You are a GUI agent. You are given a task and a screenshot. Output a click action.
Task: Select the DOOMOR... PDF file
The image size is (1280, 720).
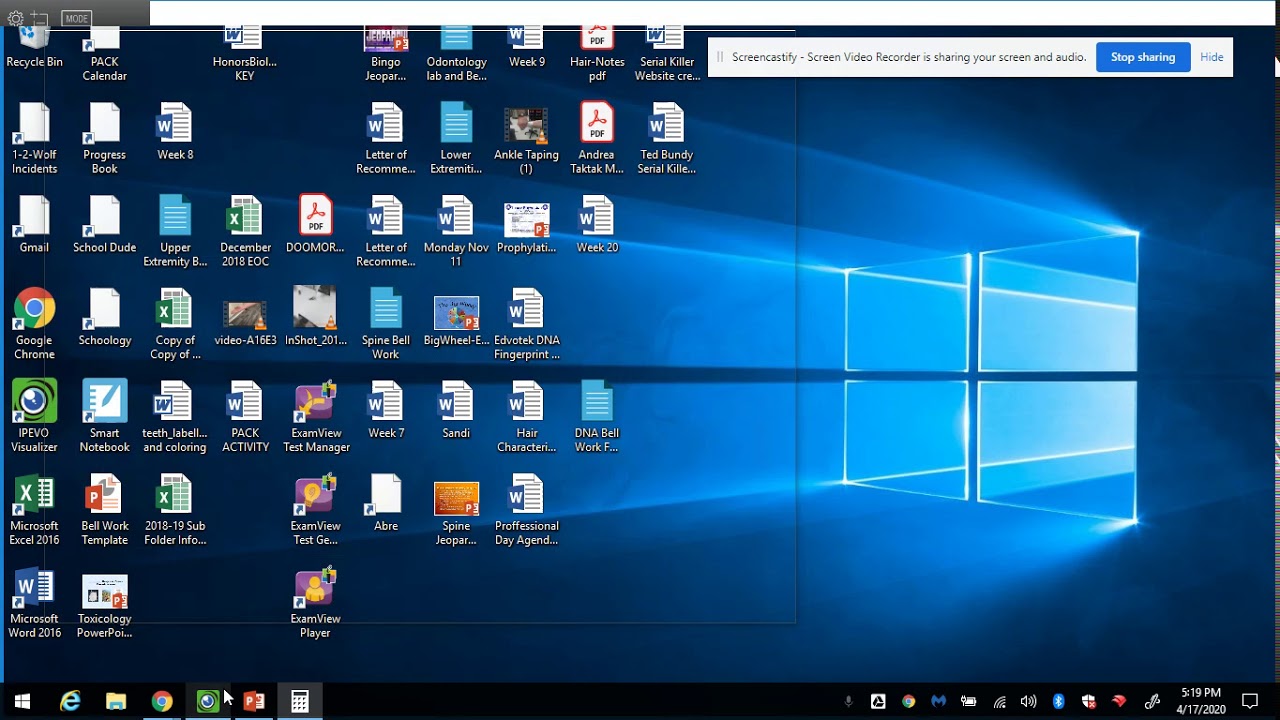coord(315,225)
